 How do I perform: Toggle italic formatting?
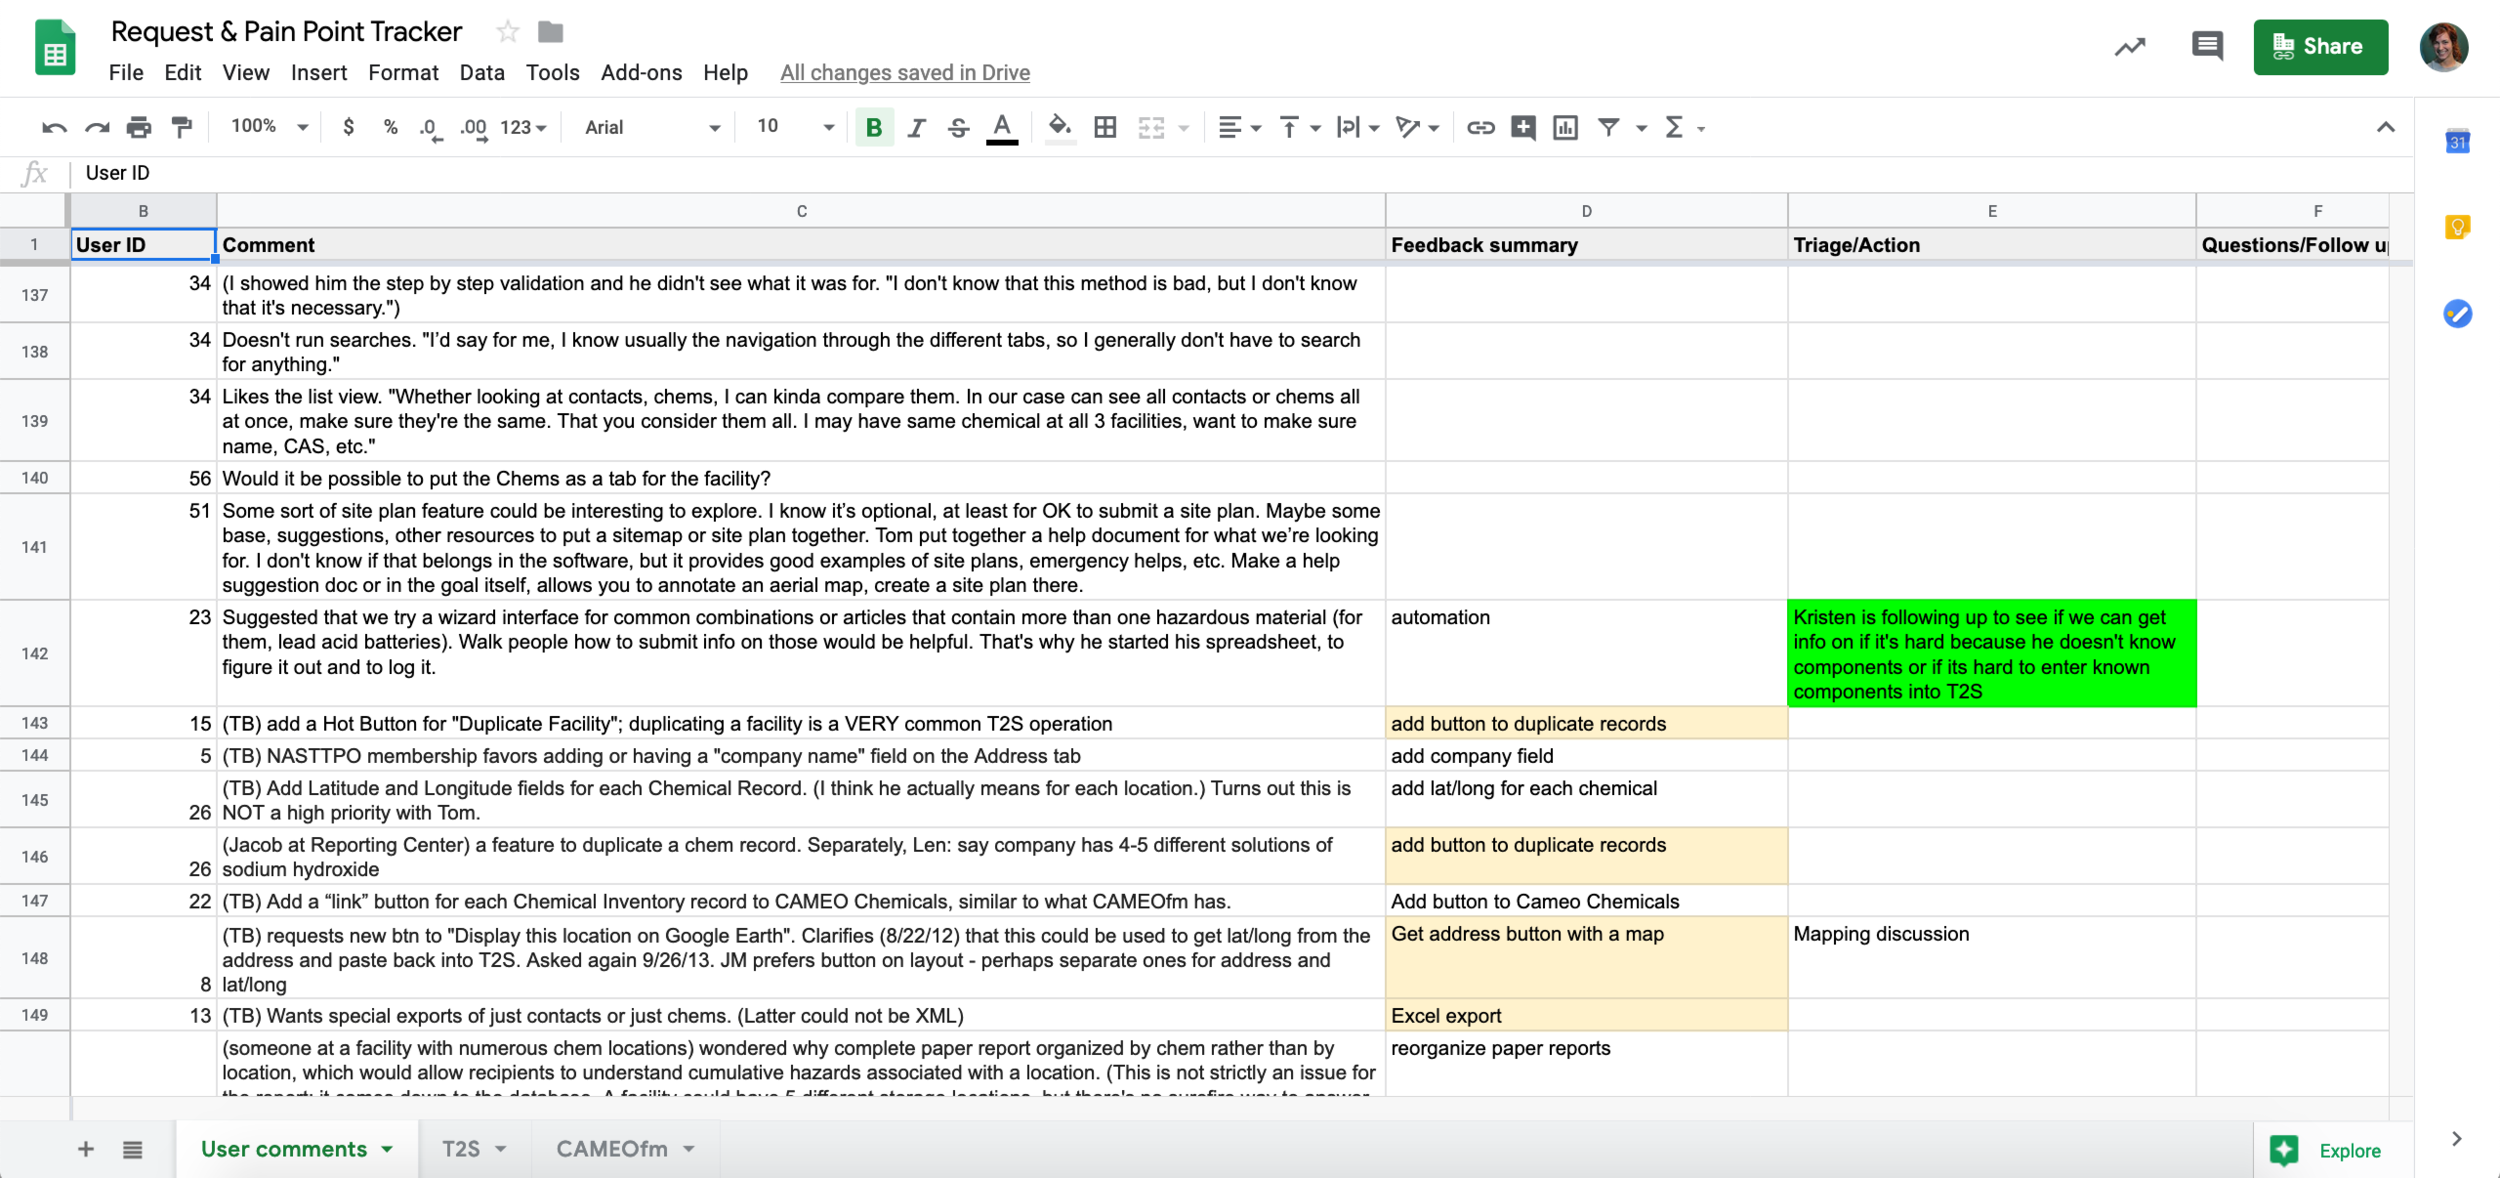916,128
